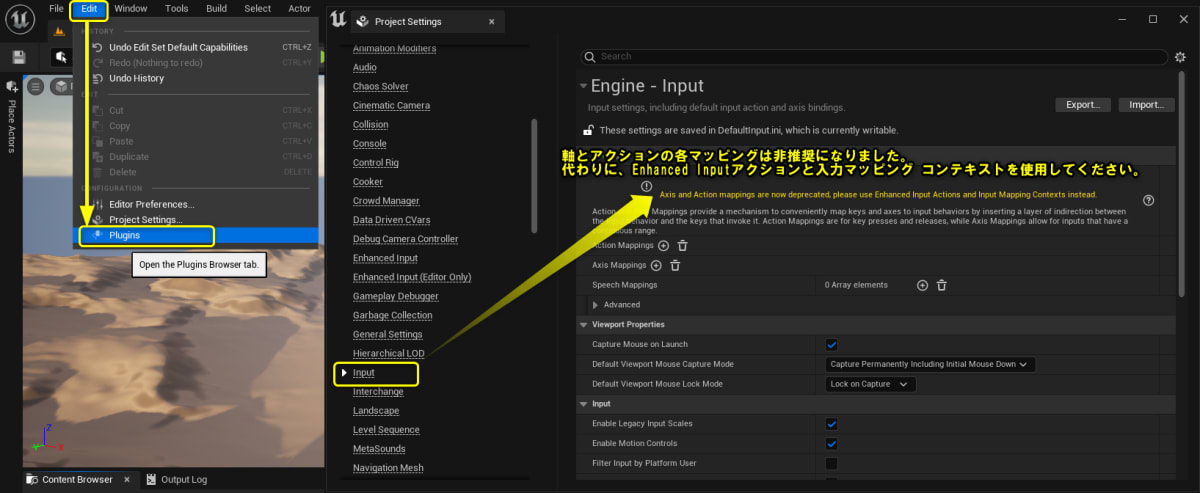The height and width of the screenshot is (493, 1200).
Task: Select the Garbage Collection category
Action: (x=392, y=315)
